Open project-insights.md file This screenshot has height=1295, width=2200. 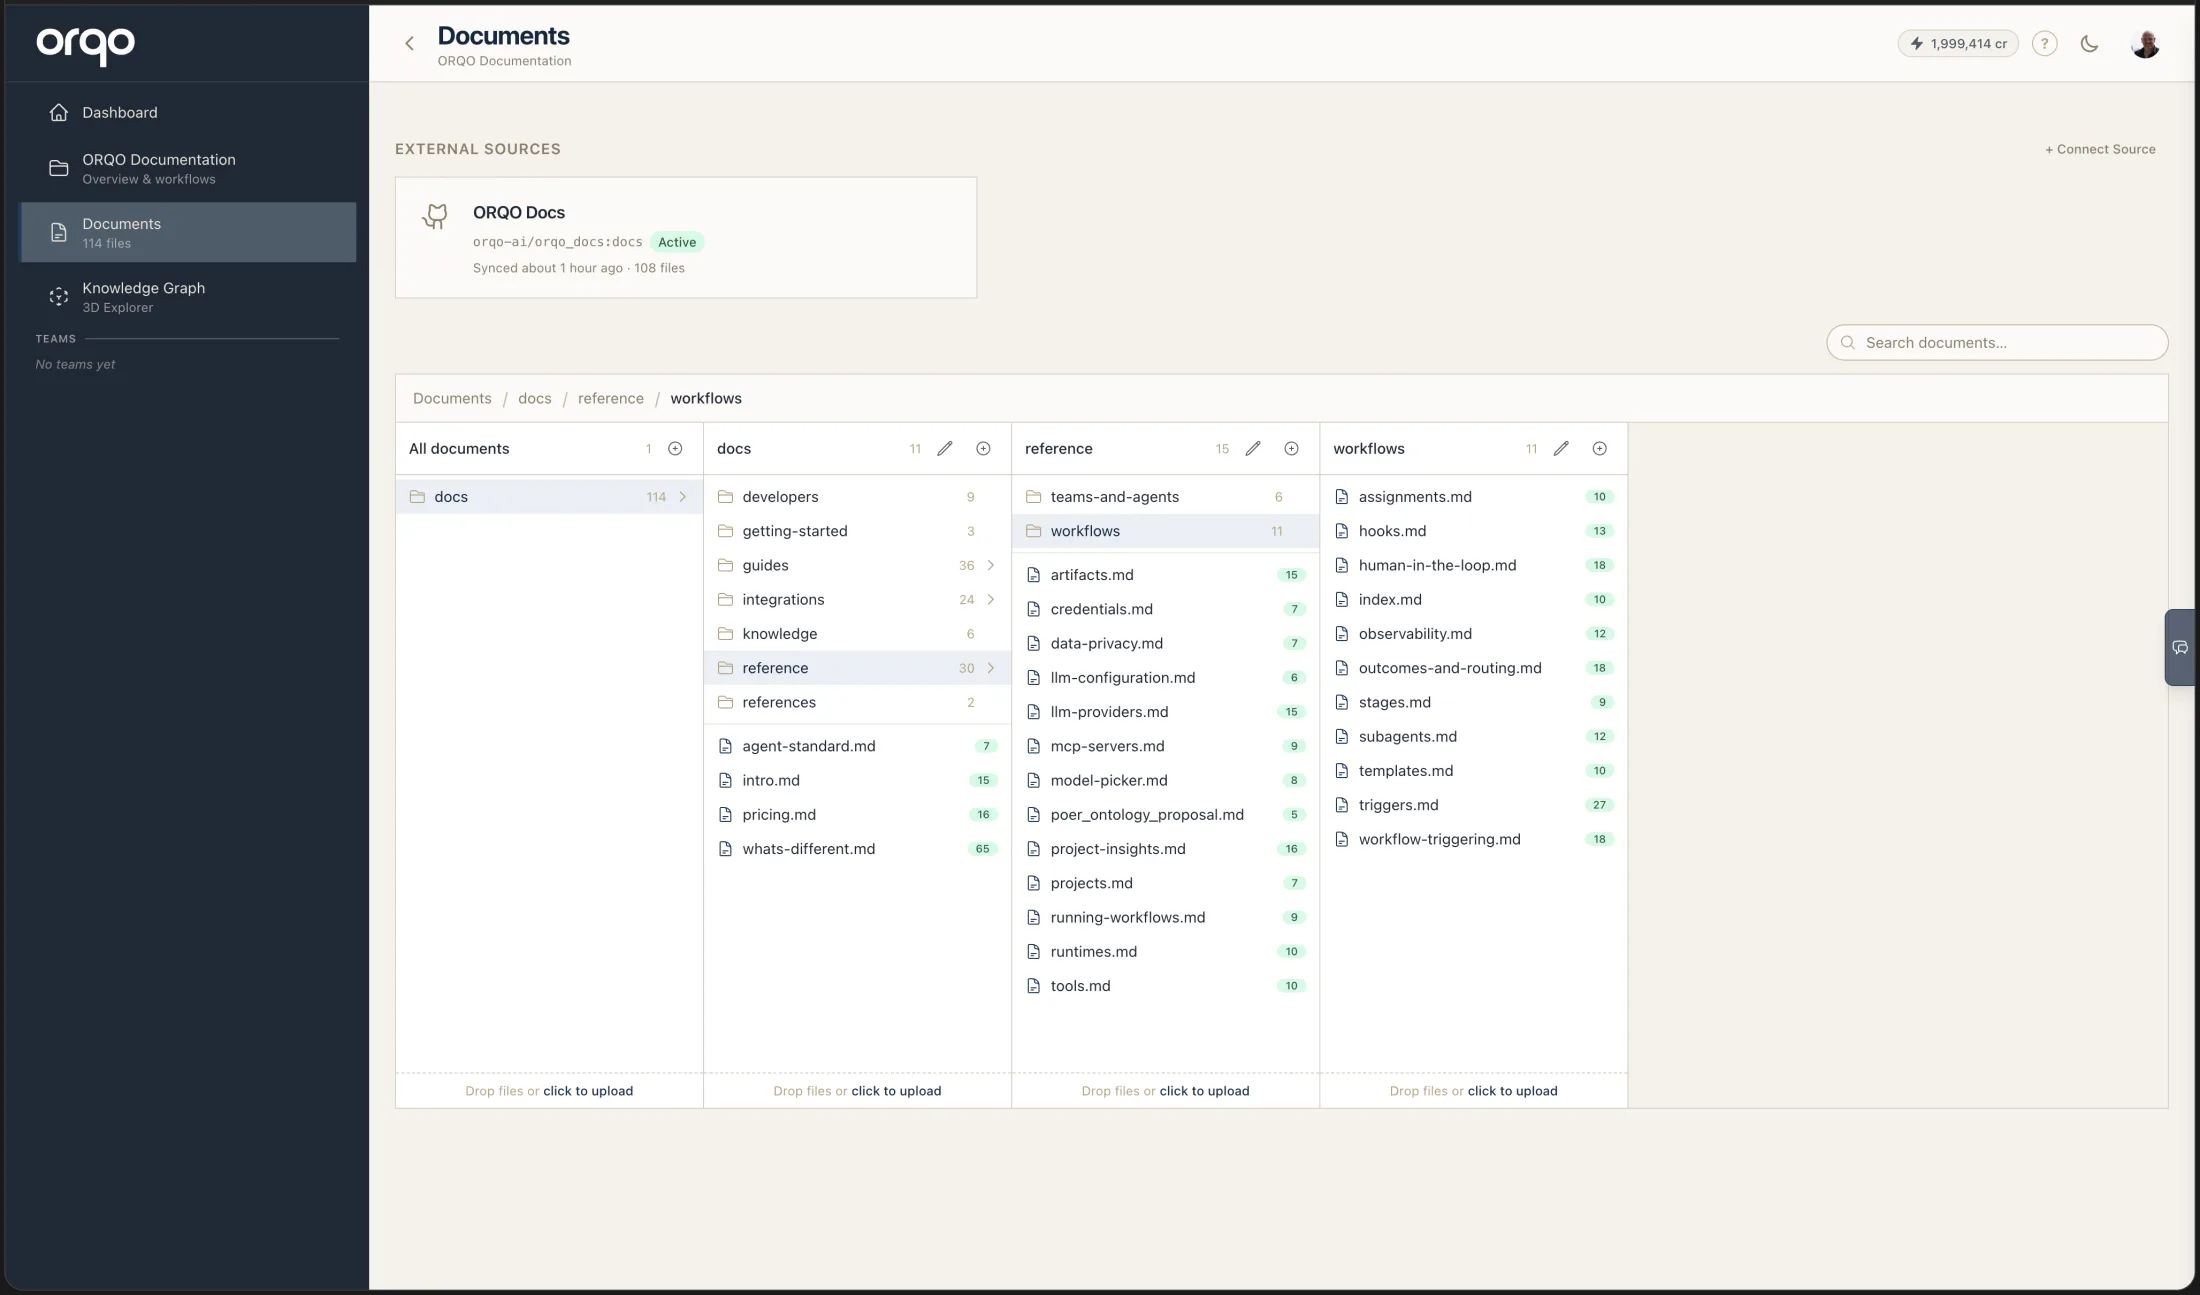pos(1165,849)
